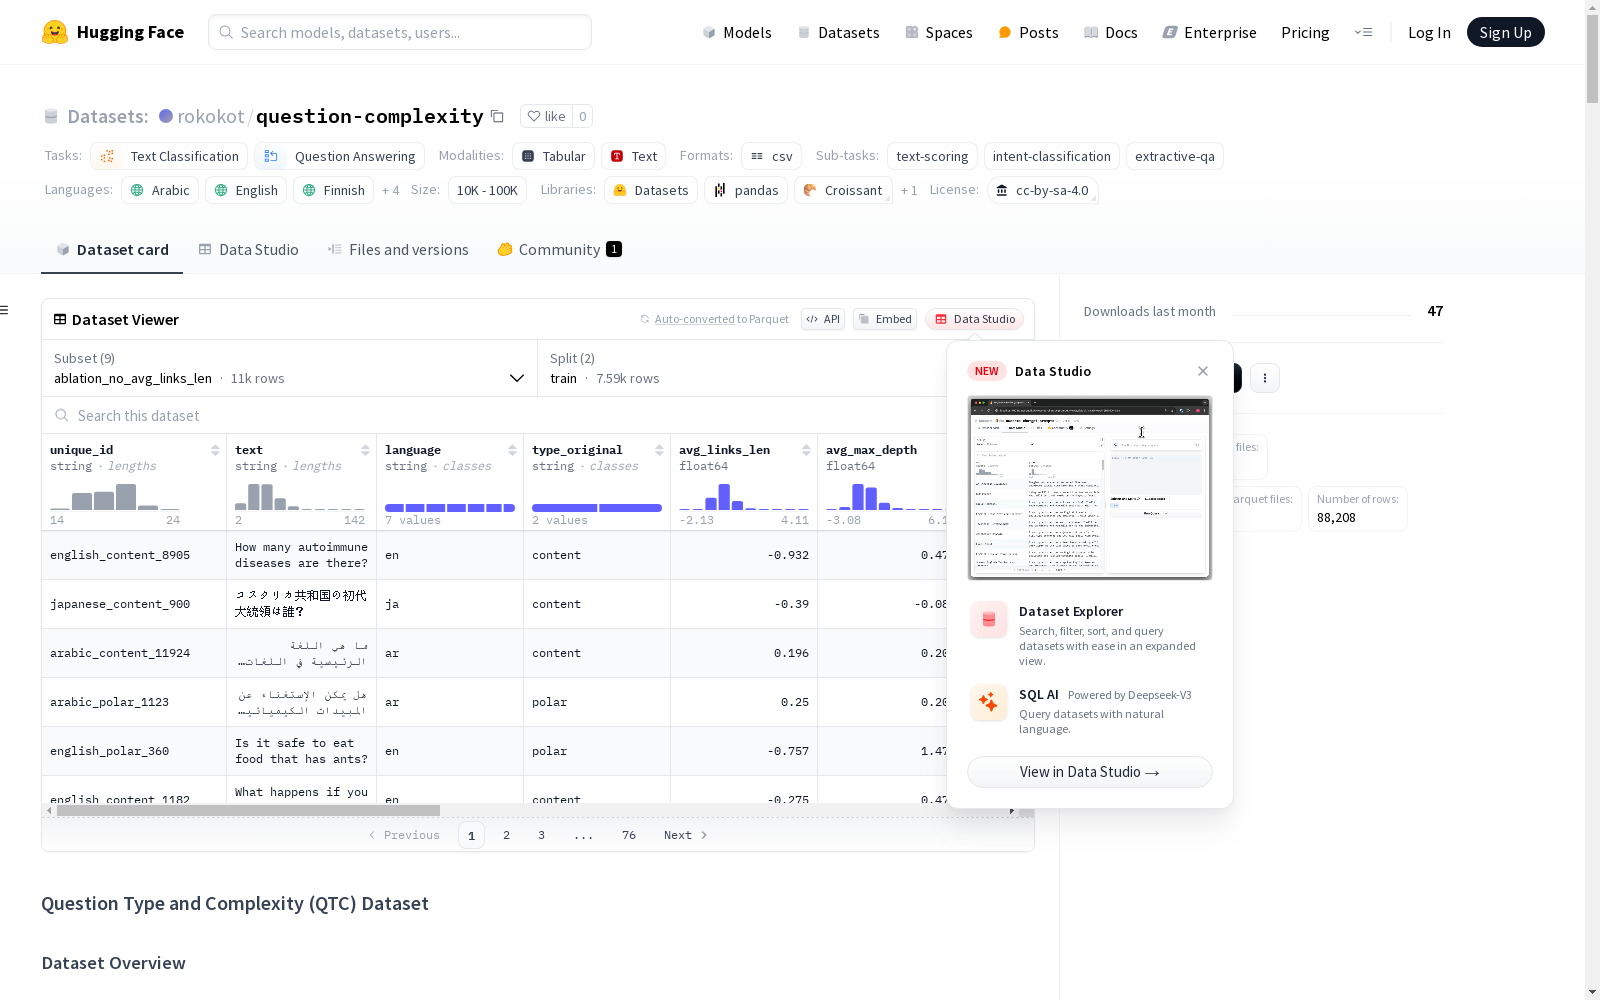
Task: Click the Dataset Explorer icon
Action: (989, 620)
